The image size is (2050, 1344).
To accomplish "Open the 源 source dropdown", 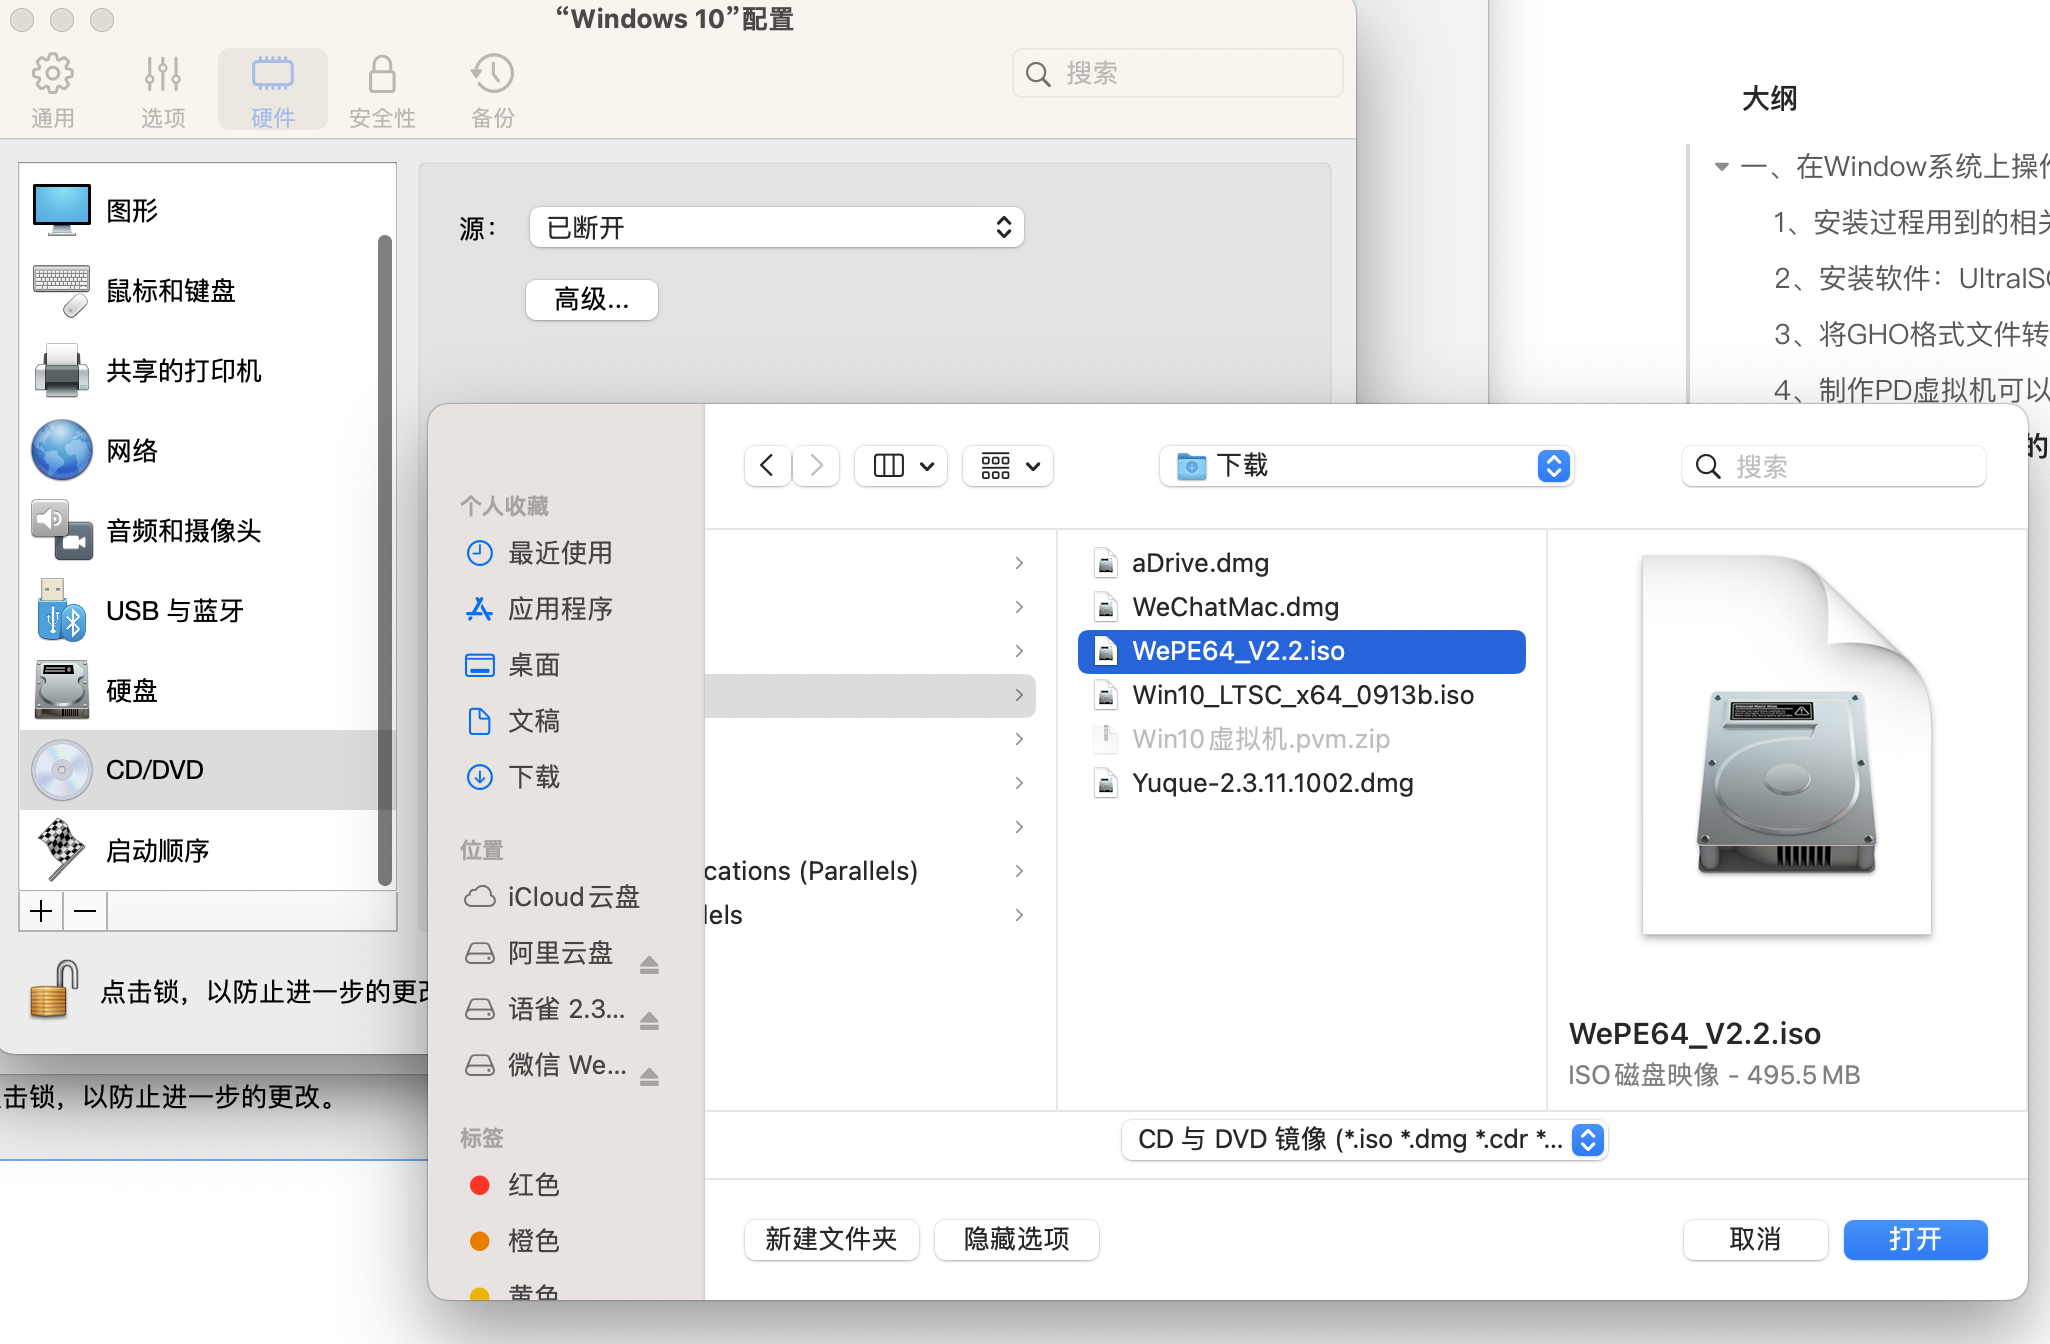I will (776, 228).
